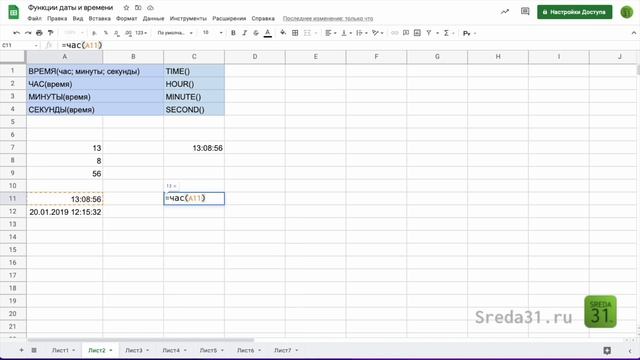Click the Insert link icon
The image size is (640, 360).
[394, 33]
